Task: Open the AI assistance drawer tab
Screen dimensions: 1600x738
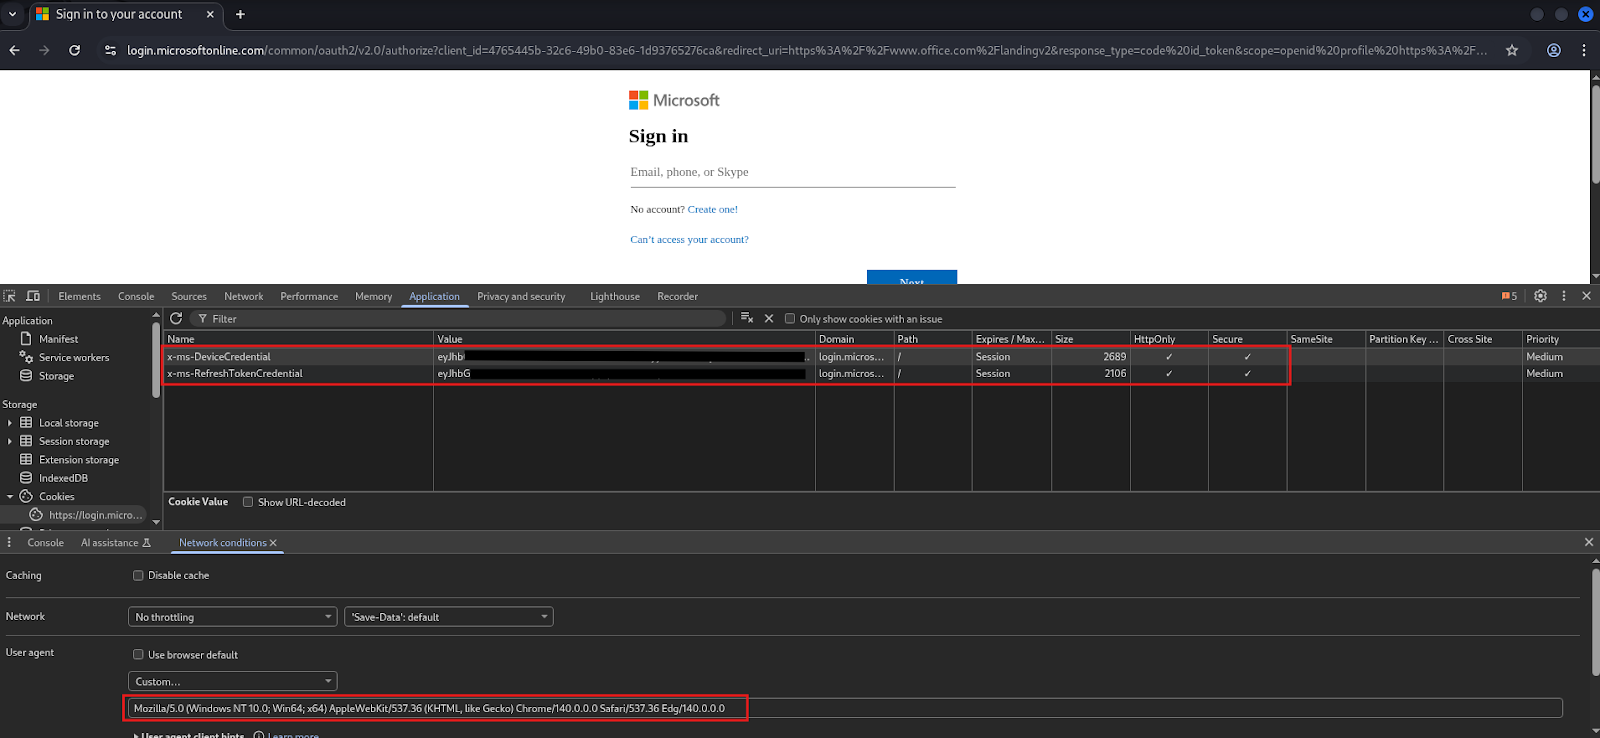Action: pos(115,543)
